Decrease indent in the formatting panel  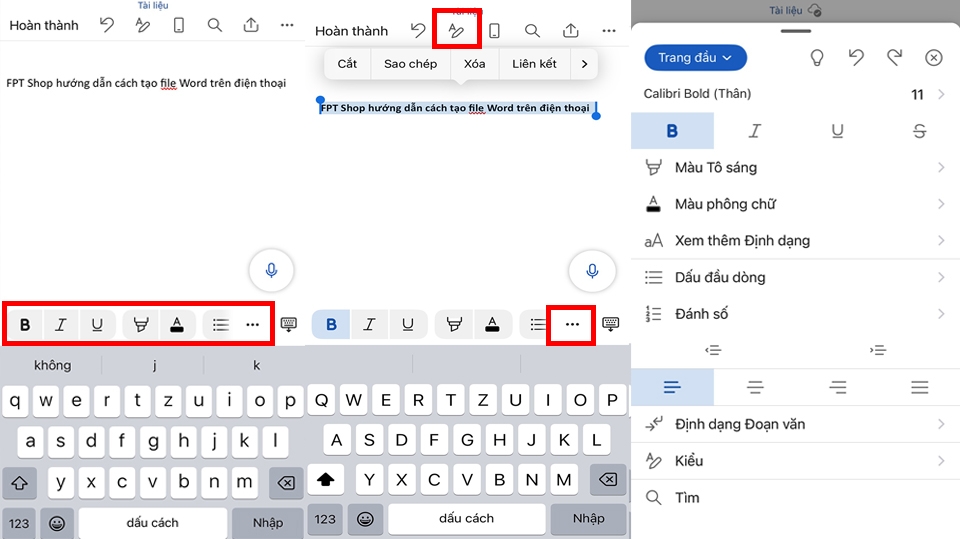pyautogui.click(x=713, y=350)
